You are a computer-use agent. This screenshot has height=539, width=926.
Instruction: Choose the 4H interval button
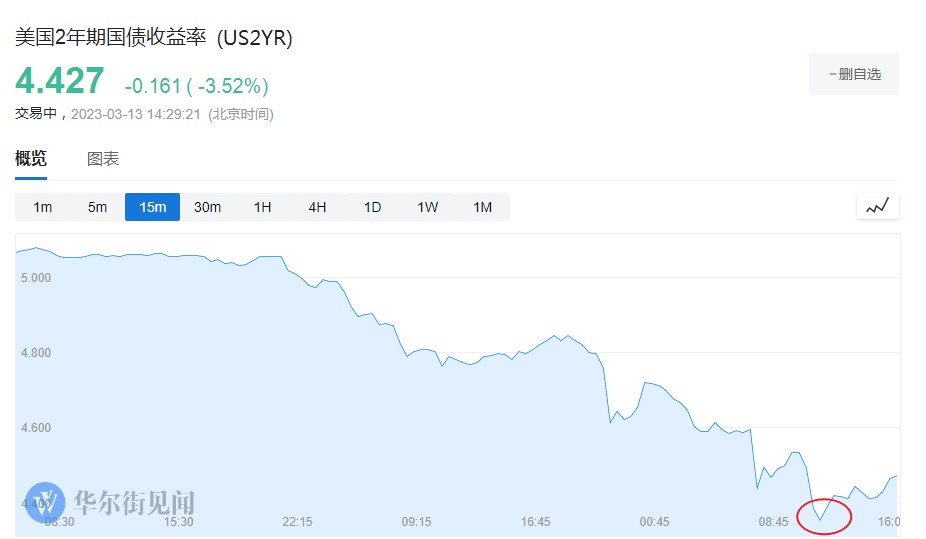[317, 207]
